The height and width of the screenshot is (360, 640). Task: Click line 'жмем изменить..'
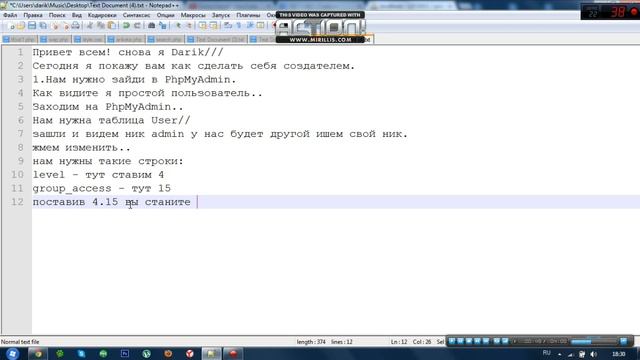click(82, 147)
